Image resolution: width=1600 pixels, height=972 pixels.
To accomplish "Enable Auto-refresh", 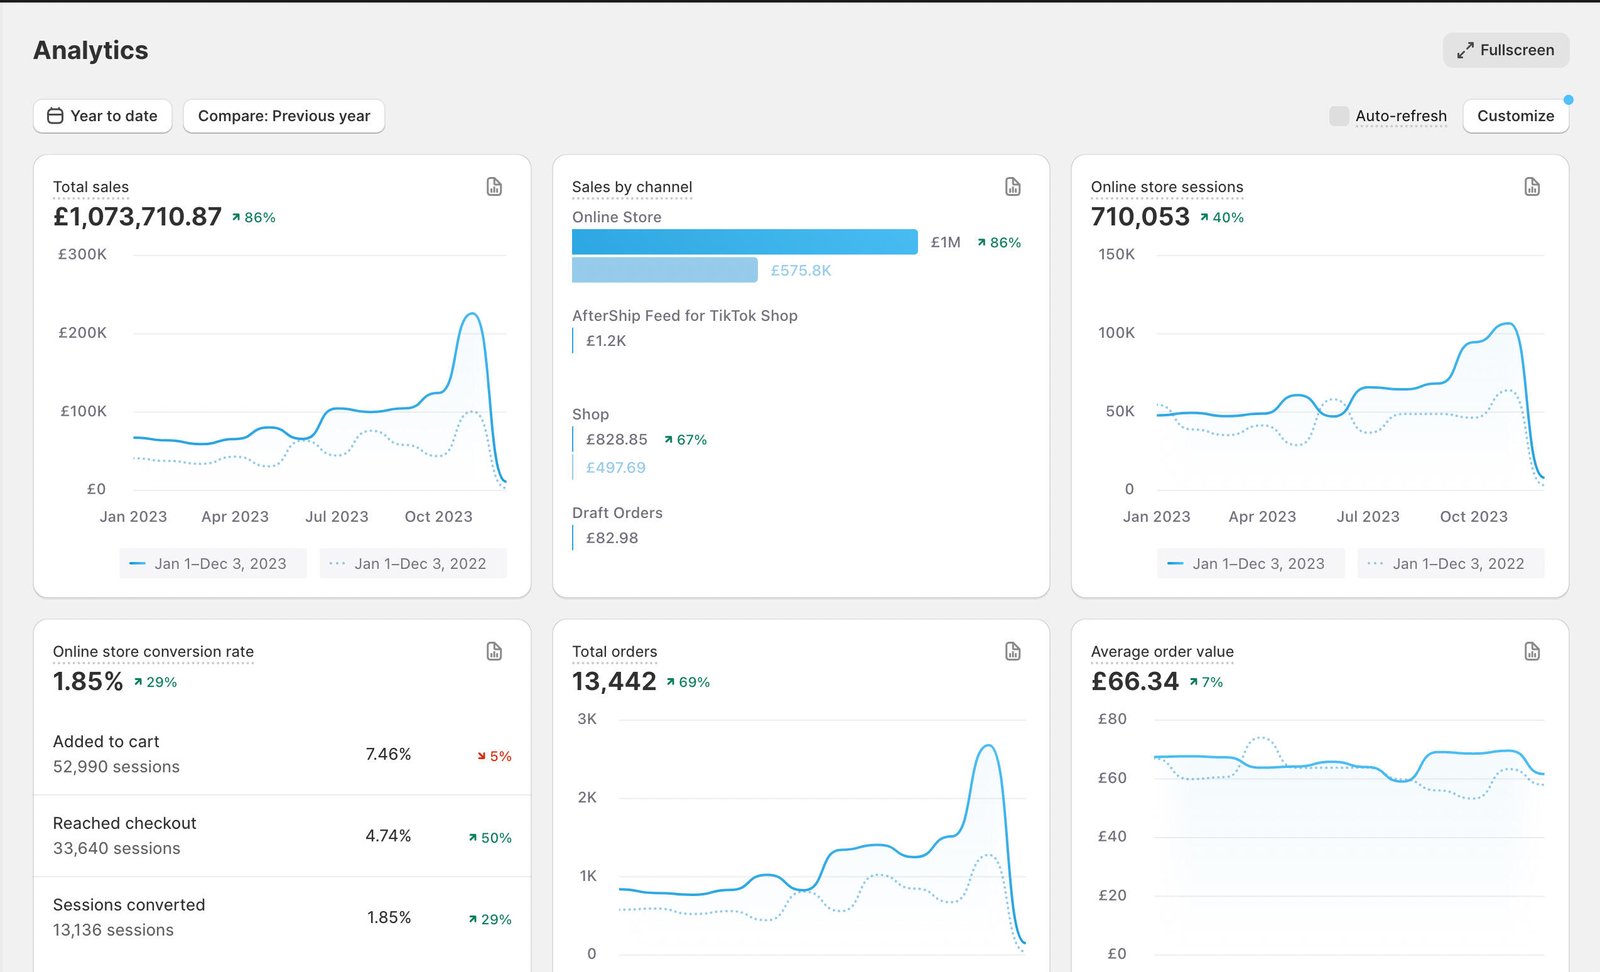I will [x=1338, y=116].
